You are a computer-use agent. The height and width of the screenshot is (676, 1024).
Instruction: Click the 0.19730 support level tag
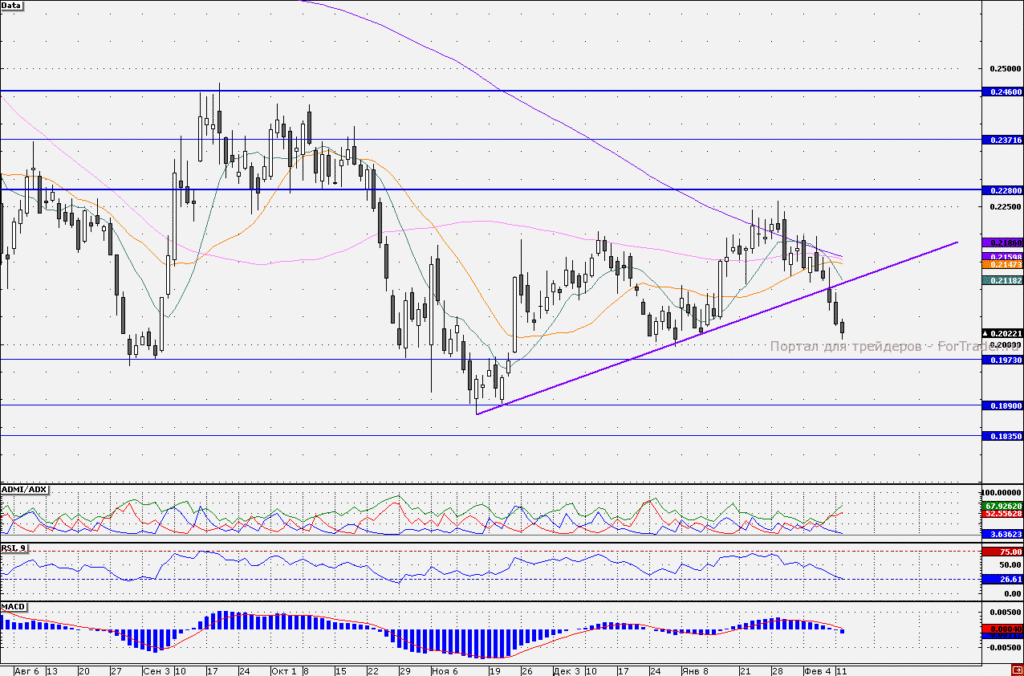pos(1002,360)
